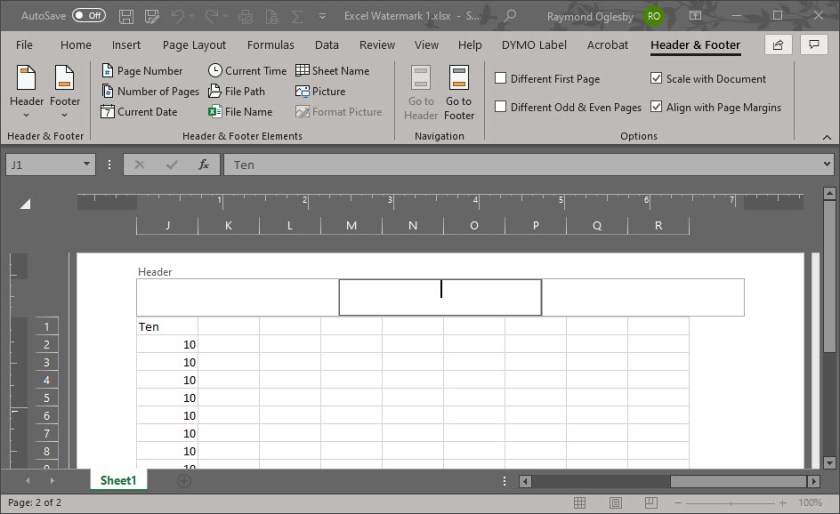
Task: Insert Page Number element into header
Action: [x=142, y=71]
